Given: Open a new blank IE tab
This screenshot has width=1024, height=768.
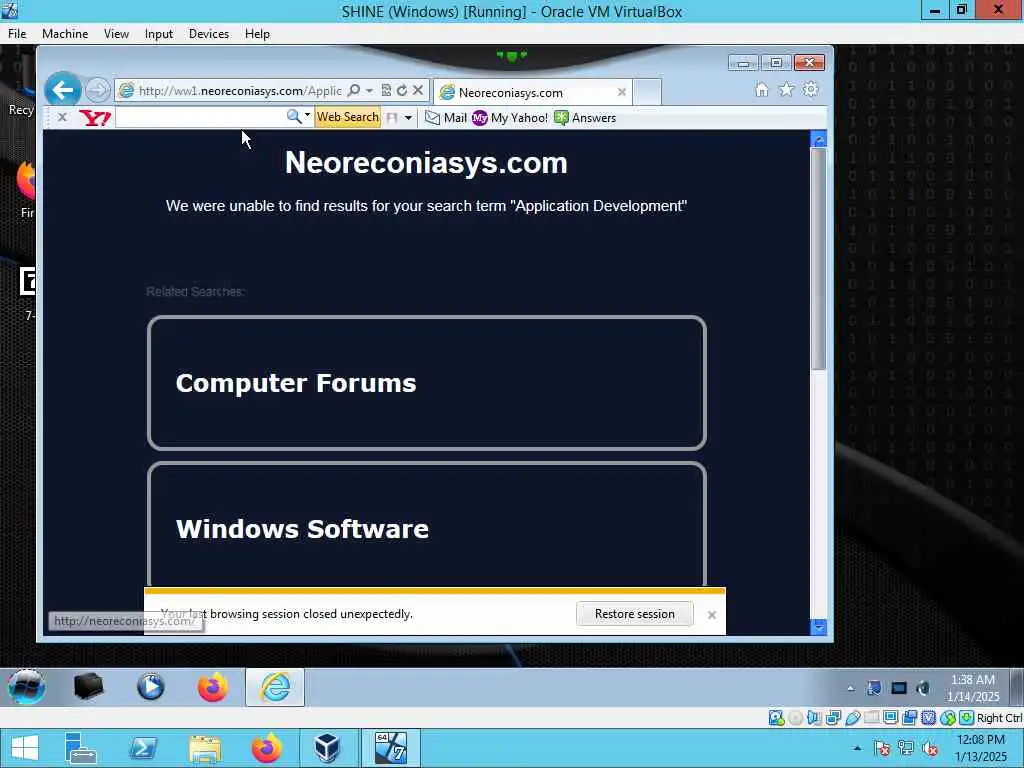Looking at the screenshot, I should (647, 92).
